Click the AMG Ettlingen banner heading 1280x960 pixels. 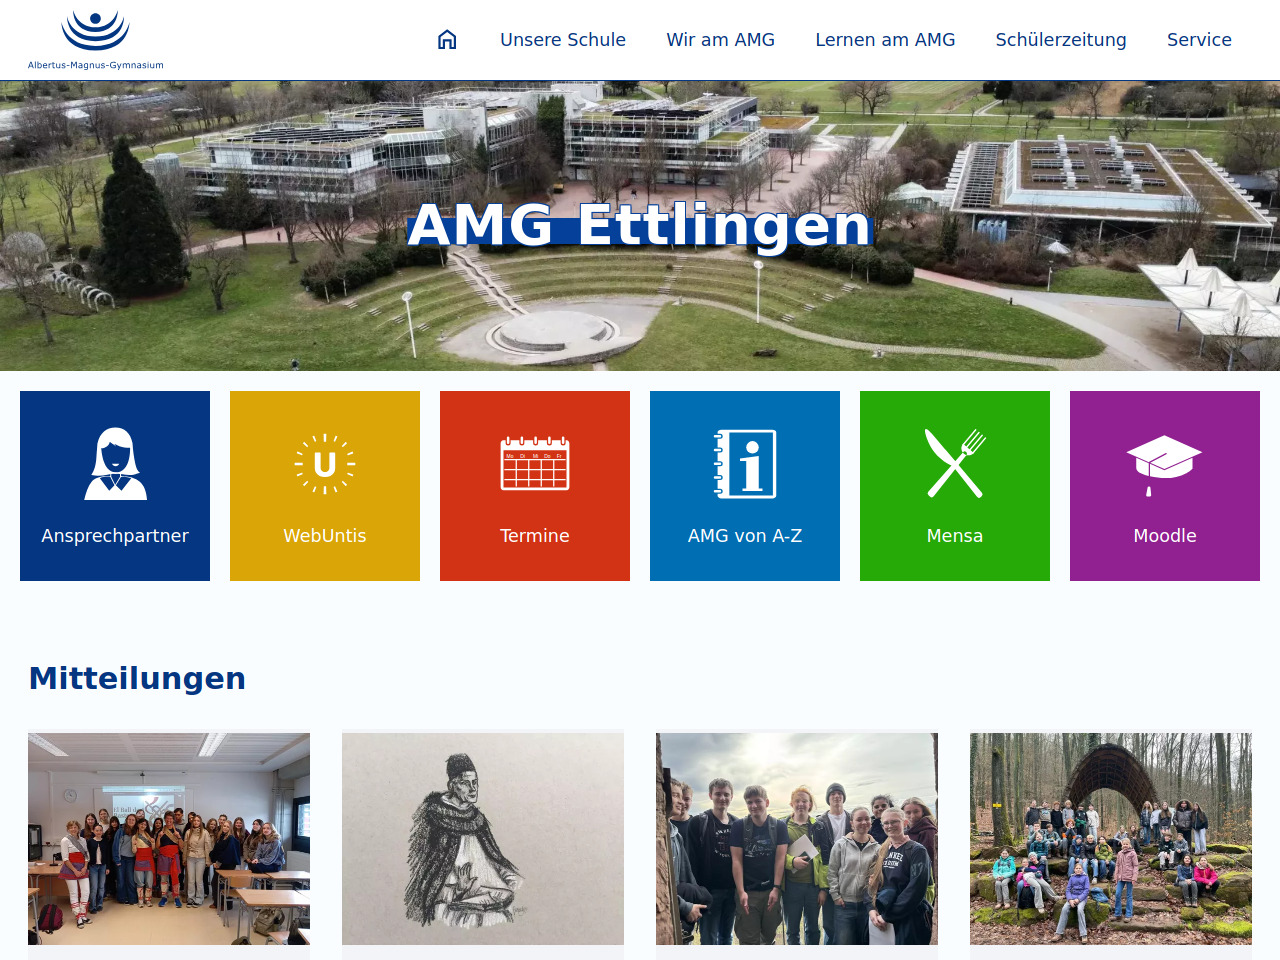coord(640,225)
